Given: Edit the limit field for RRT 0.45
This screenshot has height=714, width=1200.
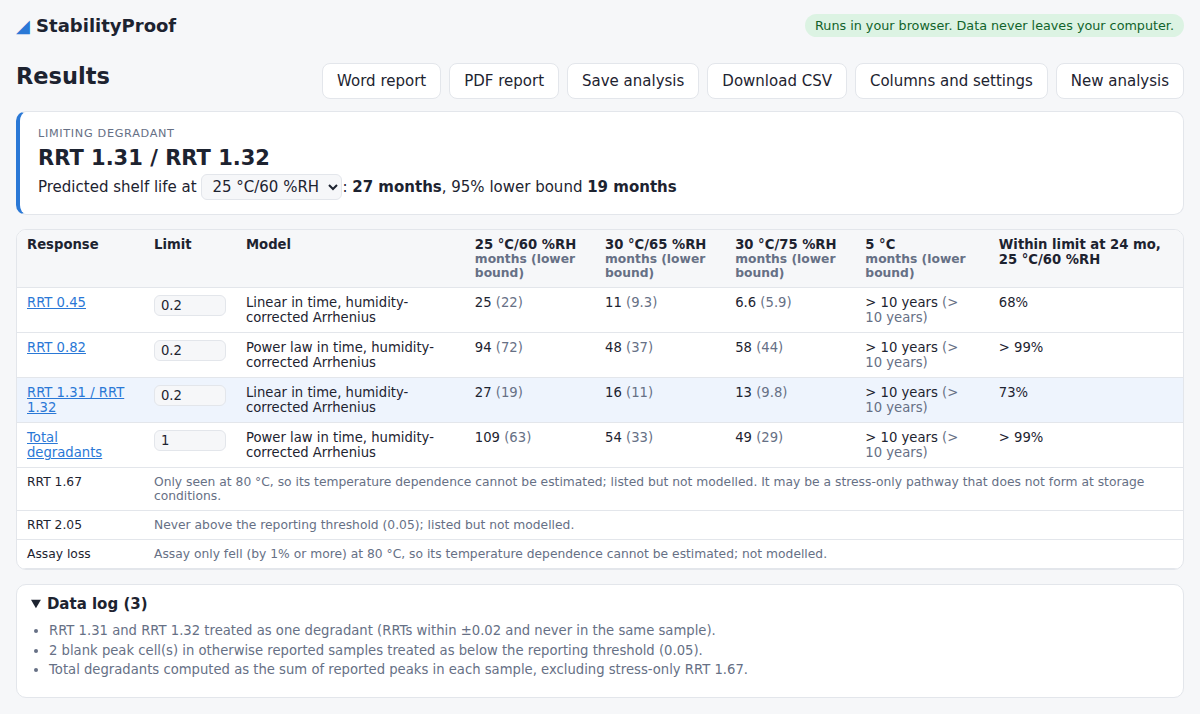Looking at the screenshot, I should tap(190, 305).
